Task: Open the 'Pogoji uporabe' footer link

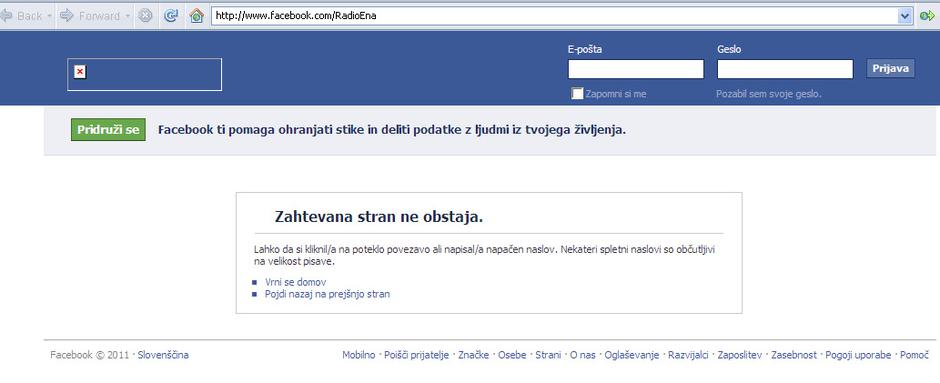Action: coord(858,355)
